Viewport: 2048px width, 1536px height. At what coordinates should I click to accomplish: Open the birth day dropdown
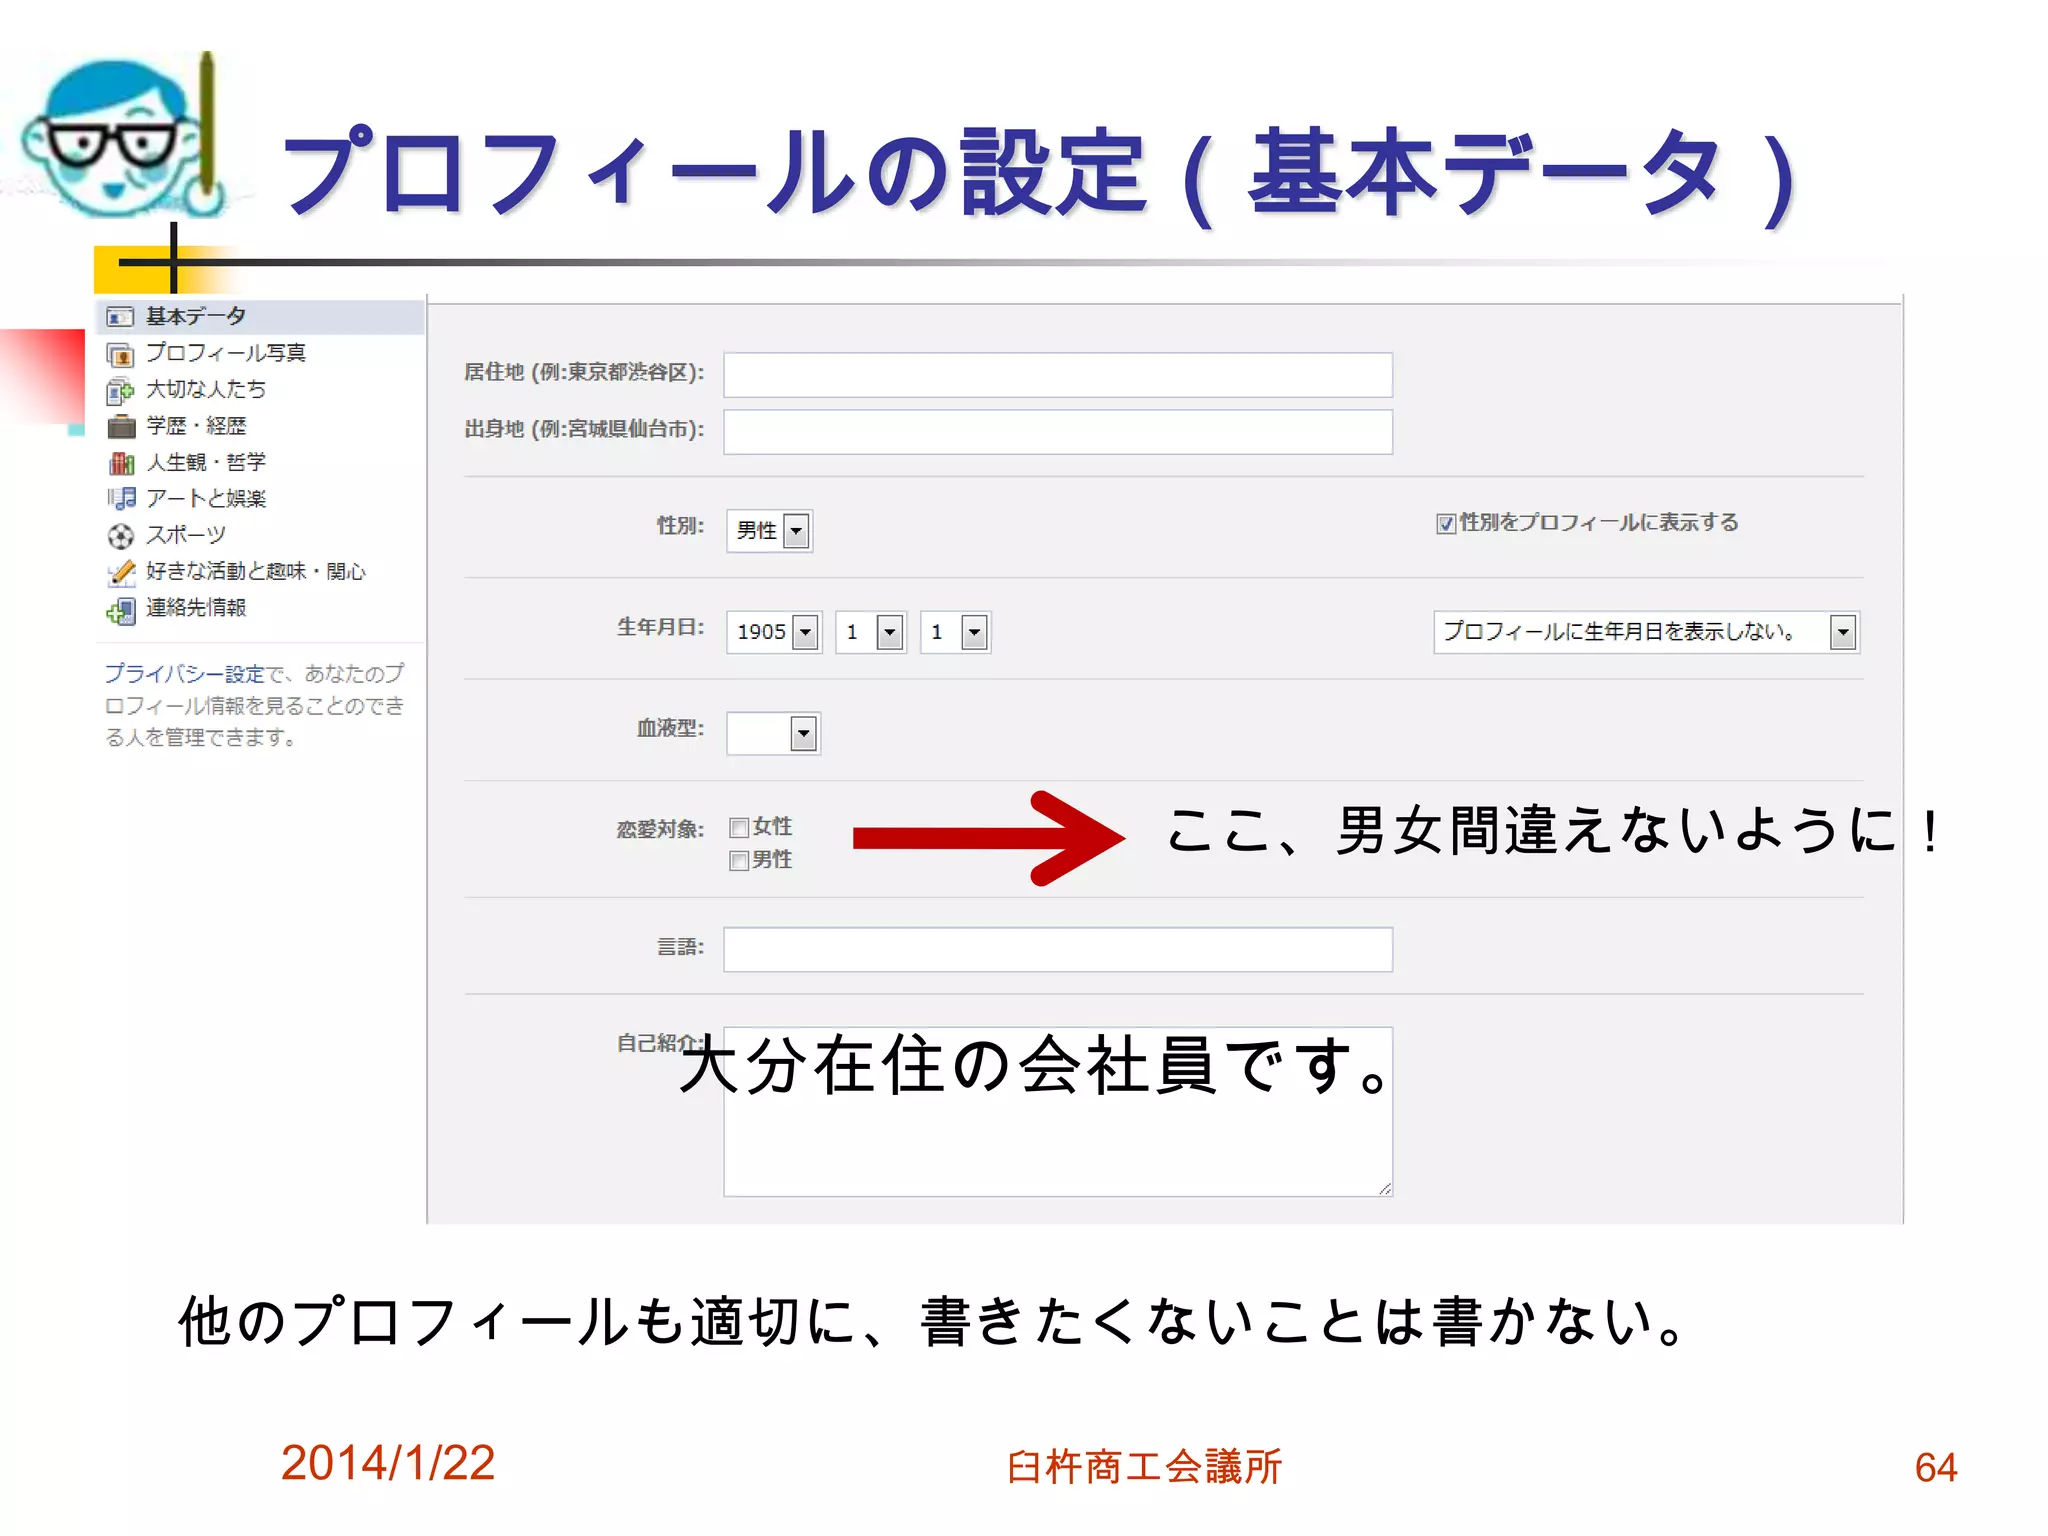click(x=956, y=632)
